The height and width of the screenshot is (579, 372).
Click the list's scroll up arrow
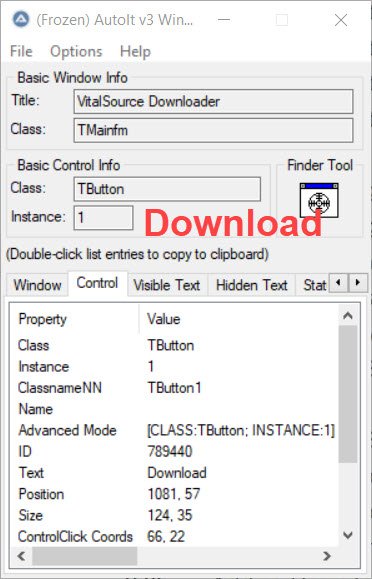coord(348,315)
